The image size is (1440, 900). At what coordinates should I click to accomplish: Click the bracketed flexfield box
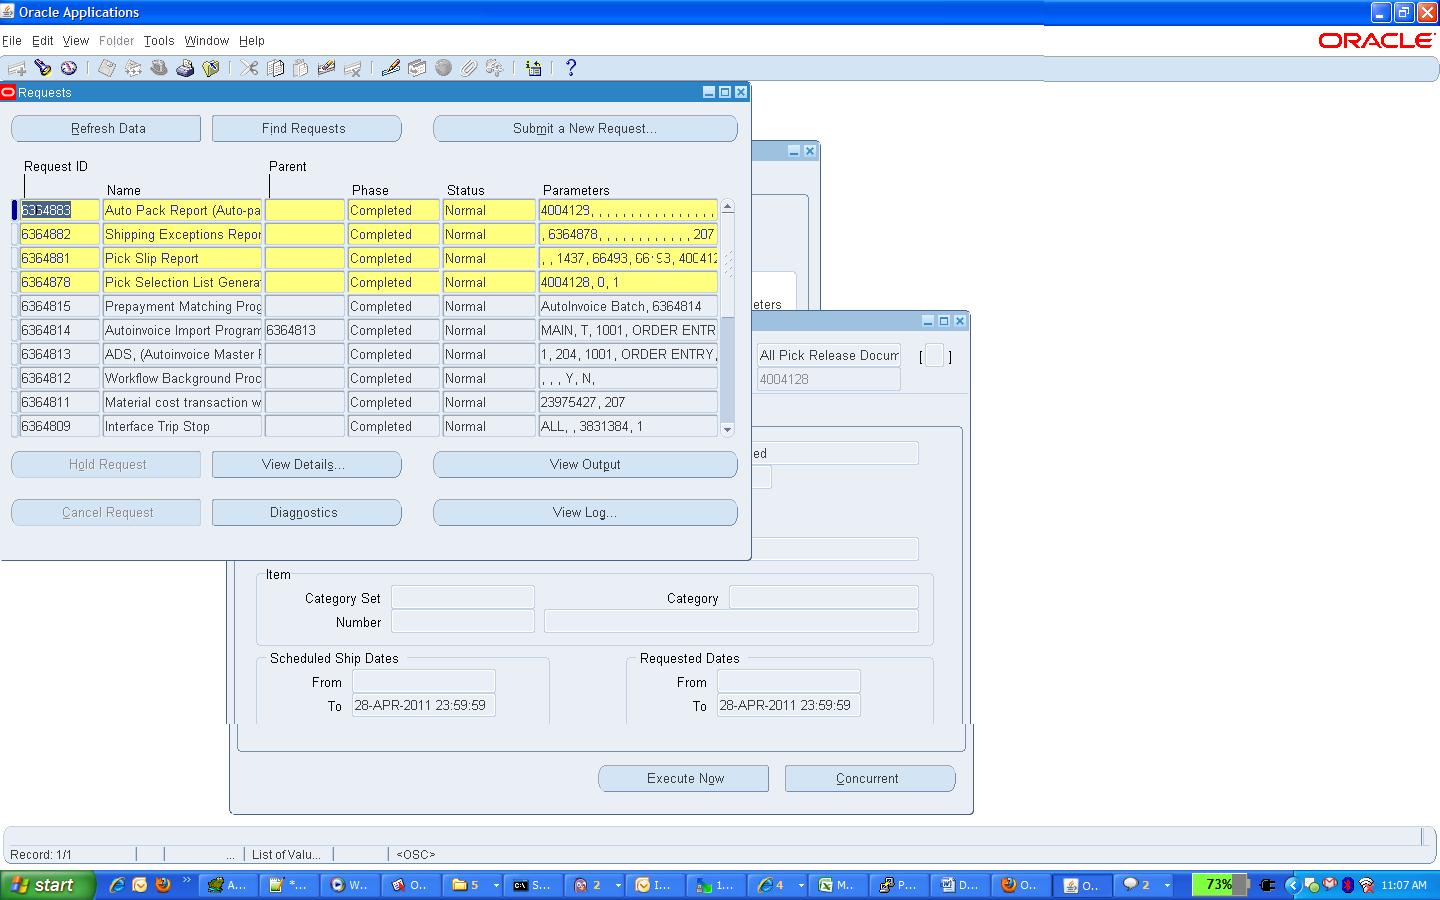tap(934, 355)
